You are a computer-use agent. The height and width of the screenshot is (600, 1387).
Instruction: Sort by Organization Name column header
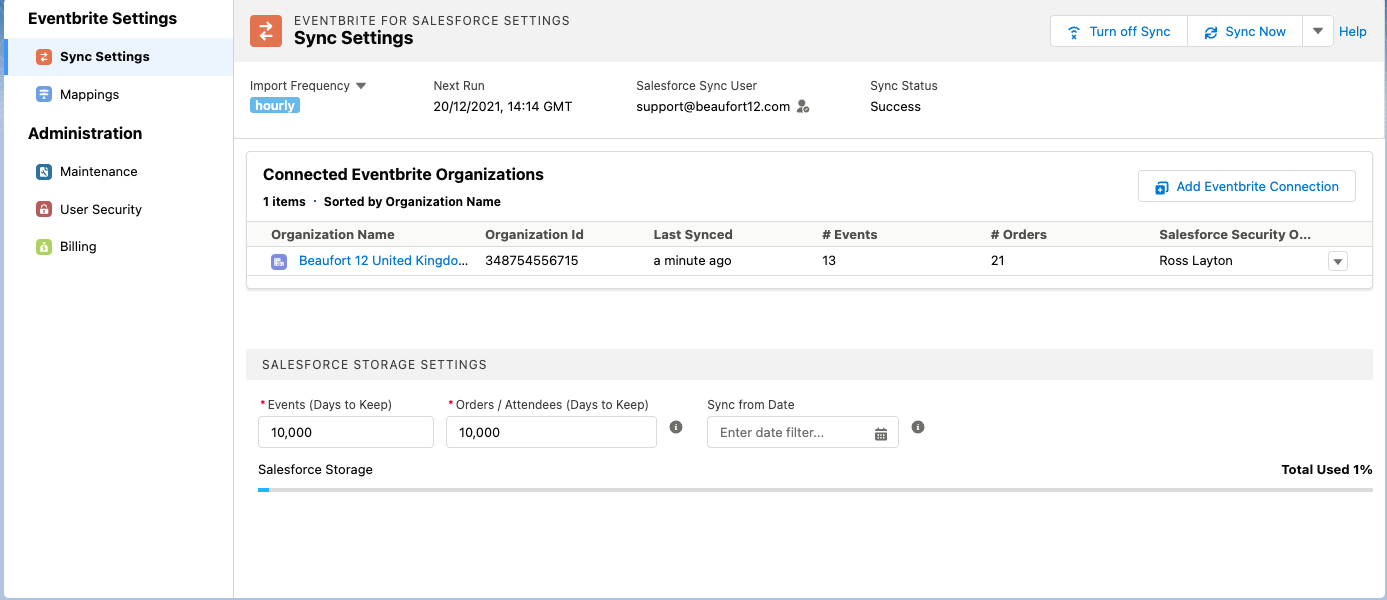tap(333, 235)
